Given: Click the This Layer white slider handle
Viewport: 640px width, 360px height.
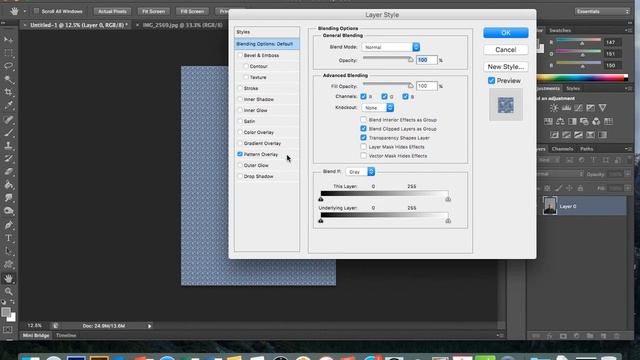Looking at the screenshot, I should pyautogui.click(x=448, y=199).
